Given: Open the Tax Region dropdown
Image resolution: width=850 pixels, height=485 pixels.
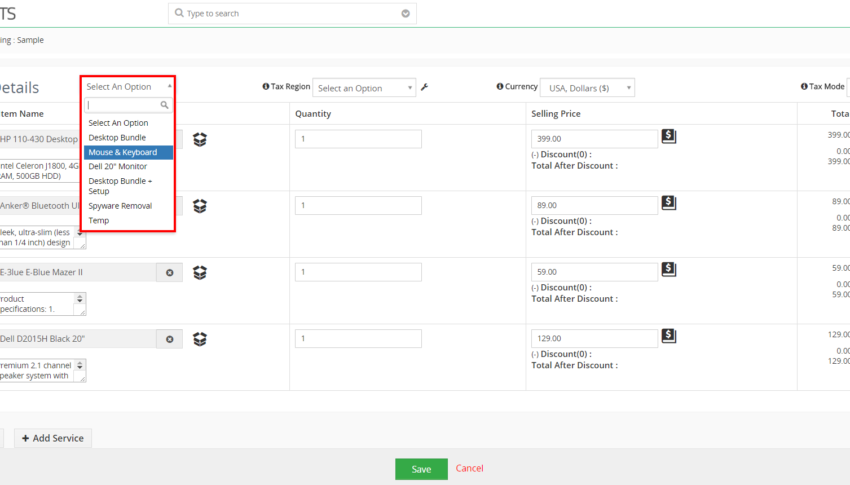Looking at the screenshot, I should (x=364, y=88).
